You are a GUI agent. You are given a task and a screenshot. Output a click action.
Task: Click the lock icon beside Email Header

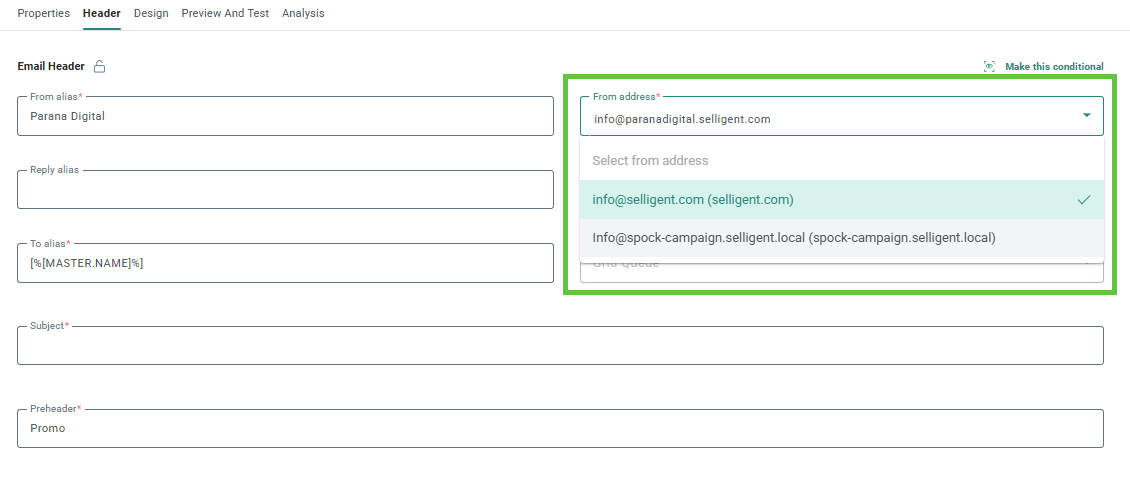pyautogui.click(x=99, y=67)
